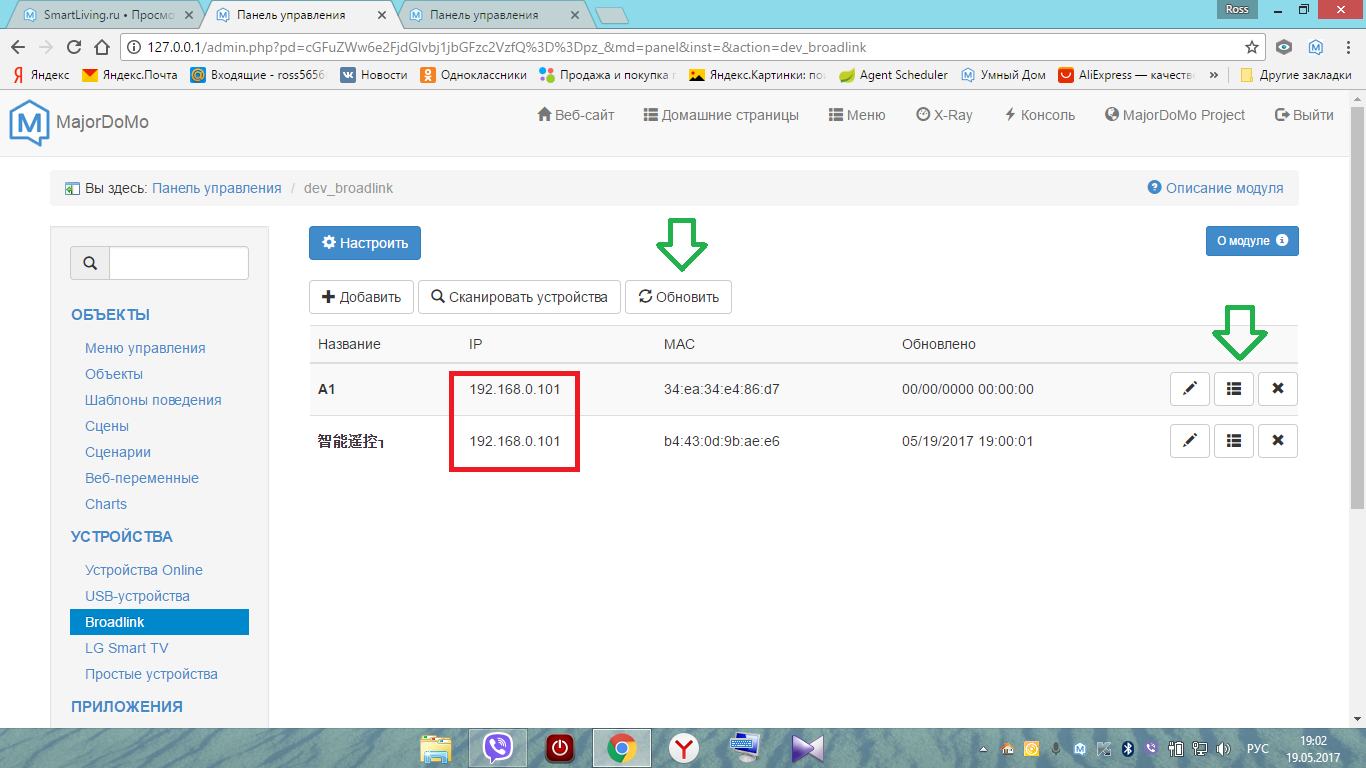Log out with the Выйти link
This screenshot has width=1366, height=768.
(x=1304, y=115)
